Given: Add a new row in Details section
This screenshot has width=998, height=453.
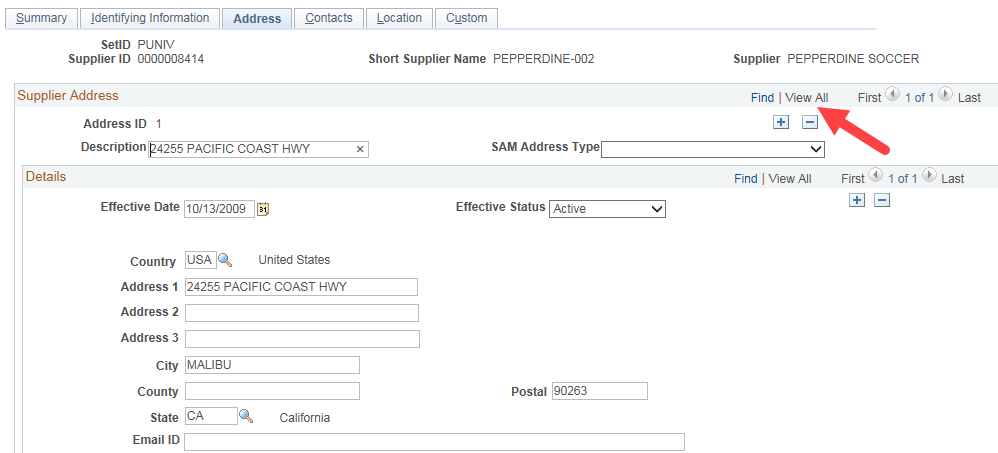Looking at the screenshot, I should click(x=856, y=200).
